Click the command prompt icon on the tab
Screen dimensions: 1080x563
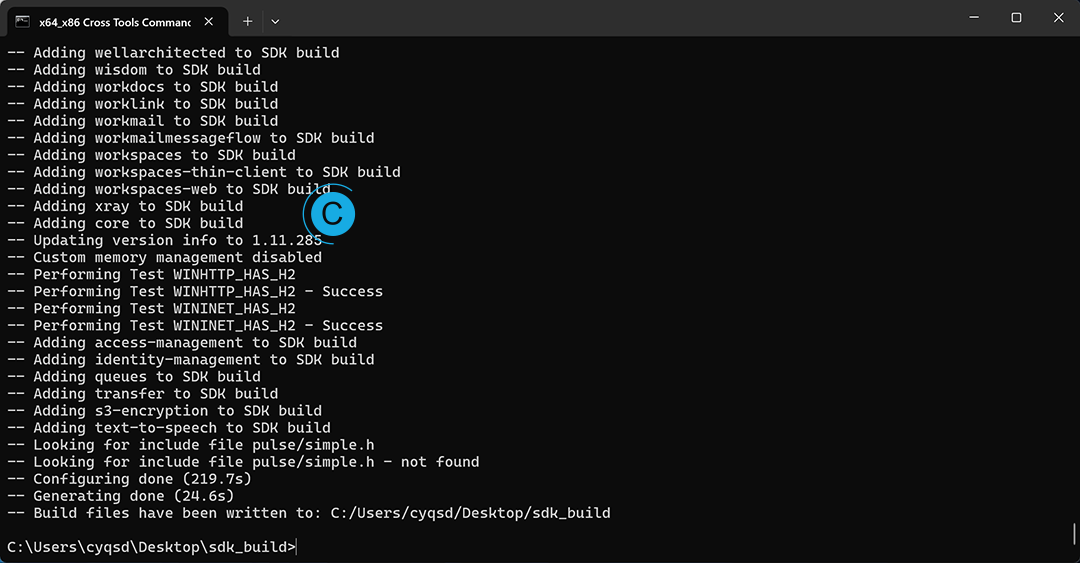pos(22,20)
